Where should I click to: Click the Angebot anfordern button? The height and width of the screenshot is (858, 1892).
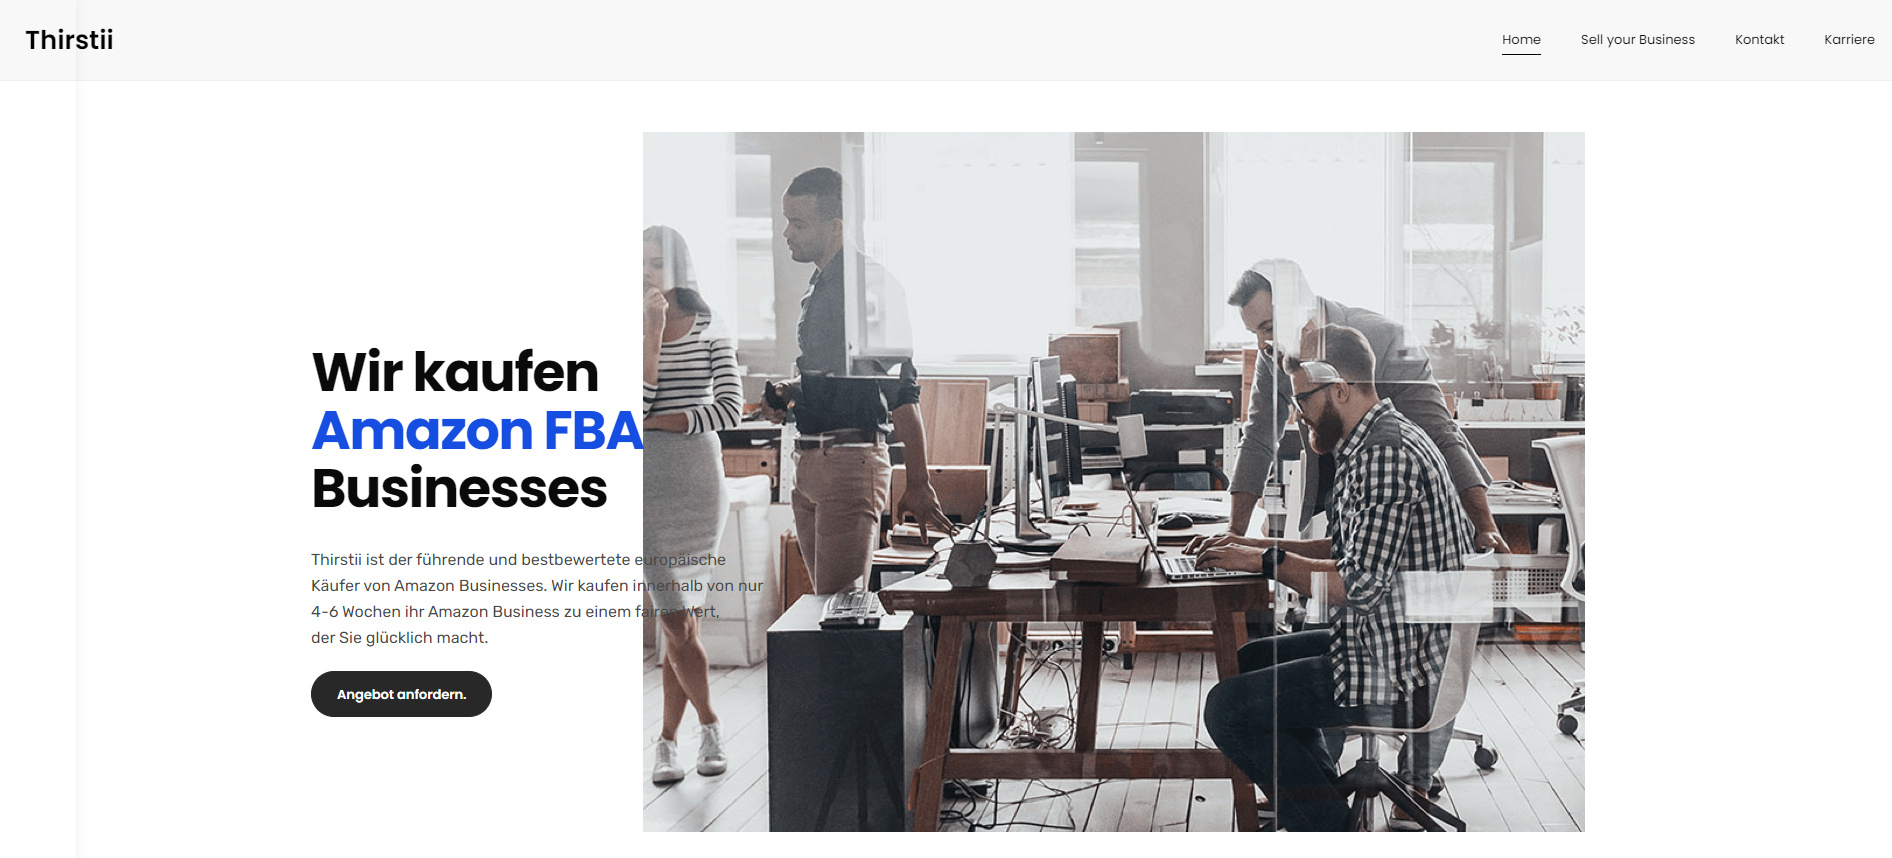[x=401, y=694]
